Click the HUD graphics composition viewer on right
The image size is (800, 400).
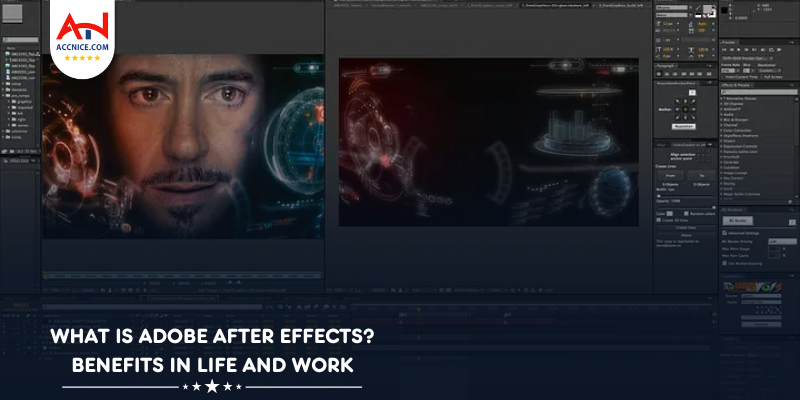point(489,142)
